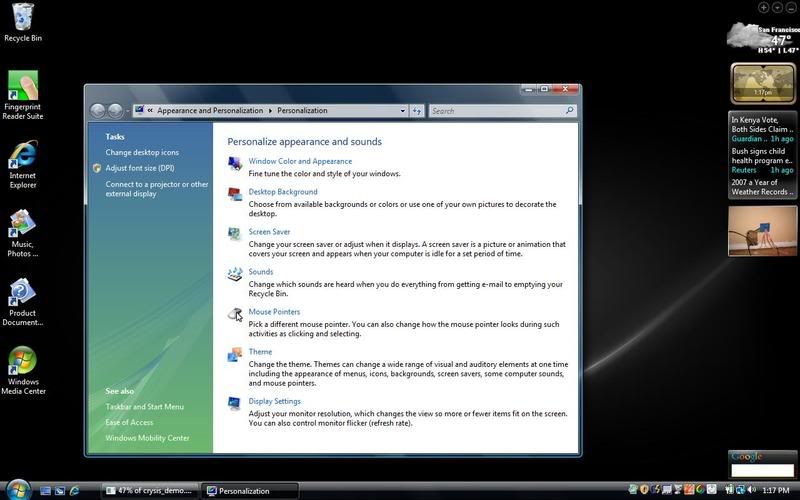Click the network connection tray icon

pyautogui.click(x=740, y=490)
